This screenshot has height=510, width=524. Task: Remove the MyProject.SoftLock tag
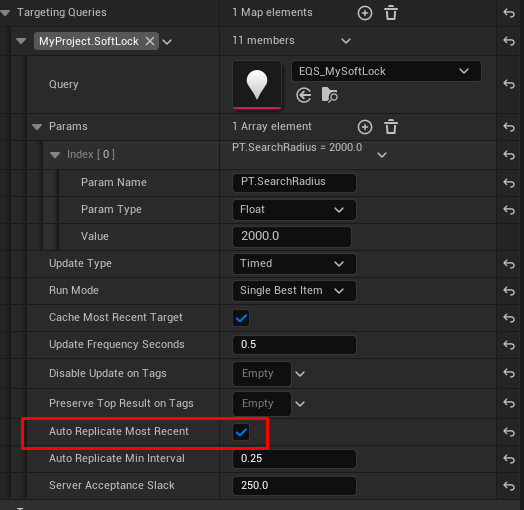point(150,41)
